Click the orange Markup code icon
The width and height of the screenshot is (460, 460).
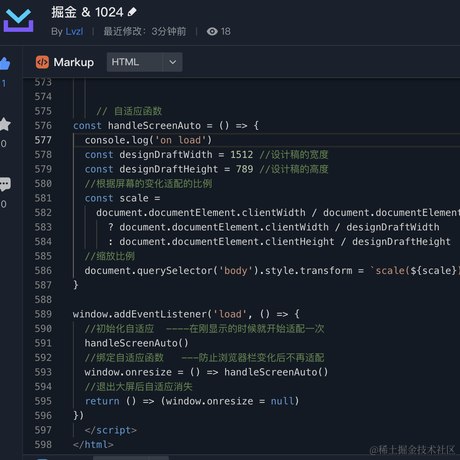click(x=42, y=62)
